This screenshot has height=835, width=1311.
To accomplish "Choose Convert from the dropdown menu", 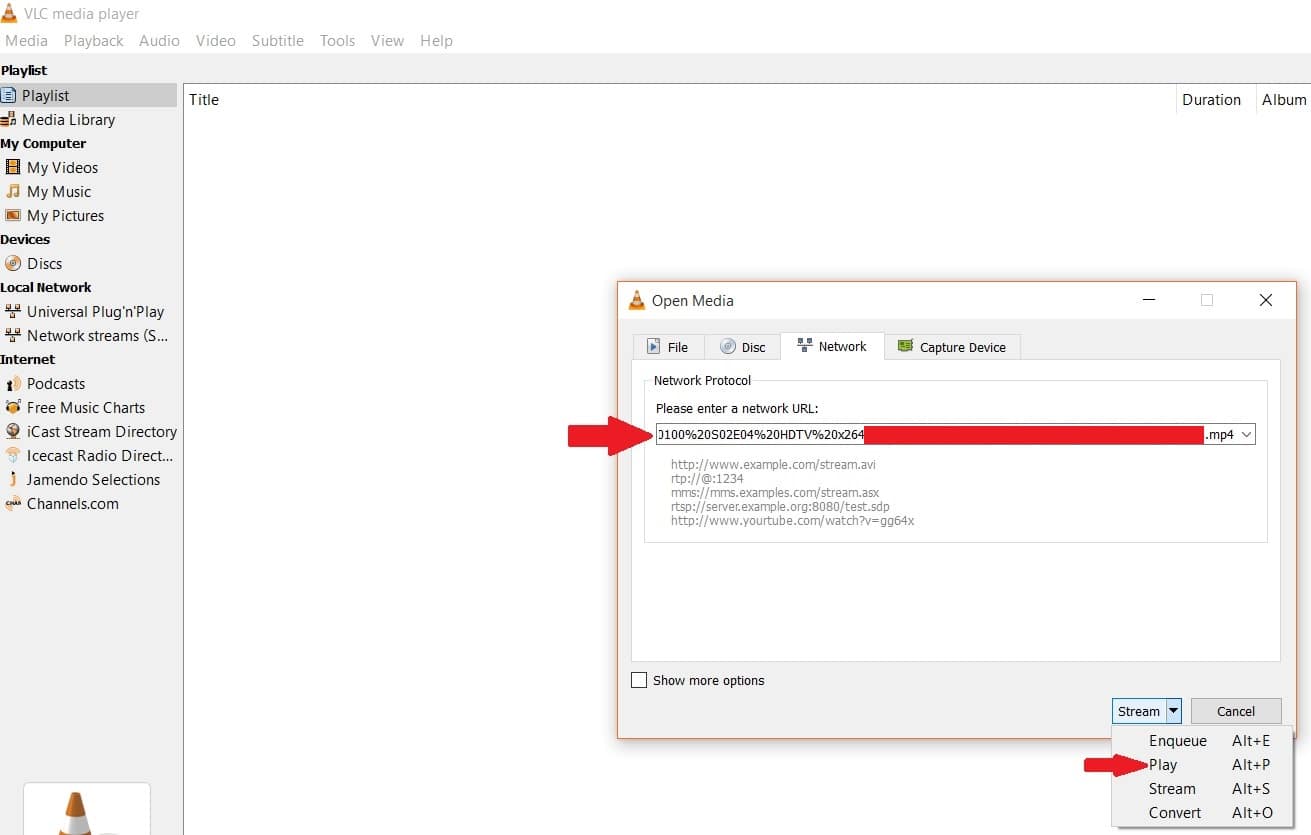I will point(1202,813).
